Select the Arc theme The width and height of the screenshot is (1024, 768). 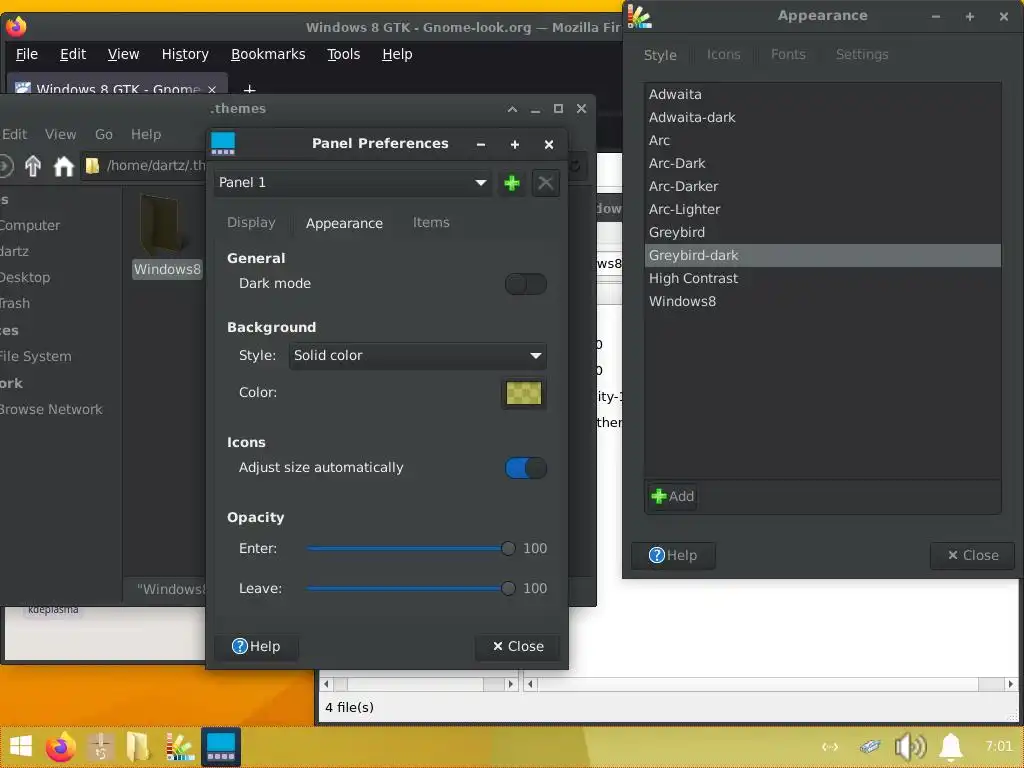click(x=822, y=140)
